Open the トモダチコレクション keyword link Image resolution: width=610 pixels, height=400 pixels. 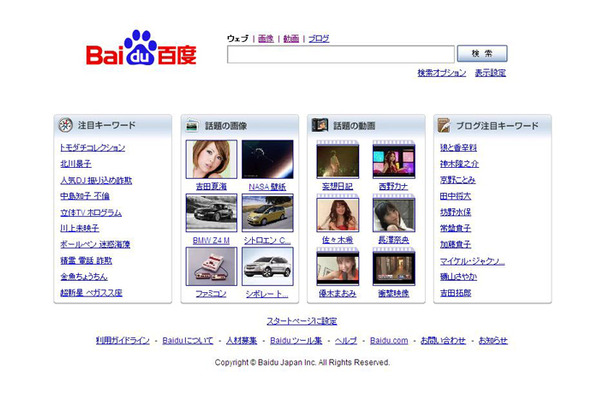tap(93, 147)
